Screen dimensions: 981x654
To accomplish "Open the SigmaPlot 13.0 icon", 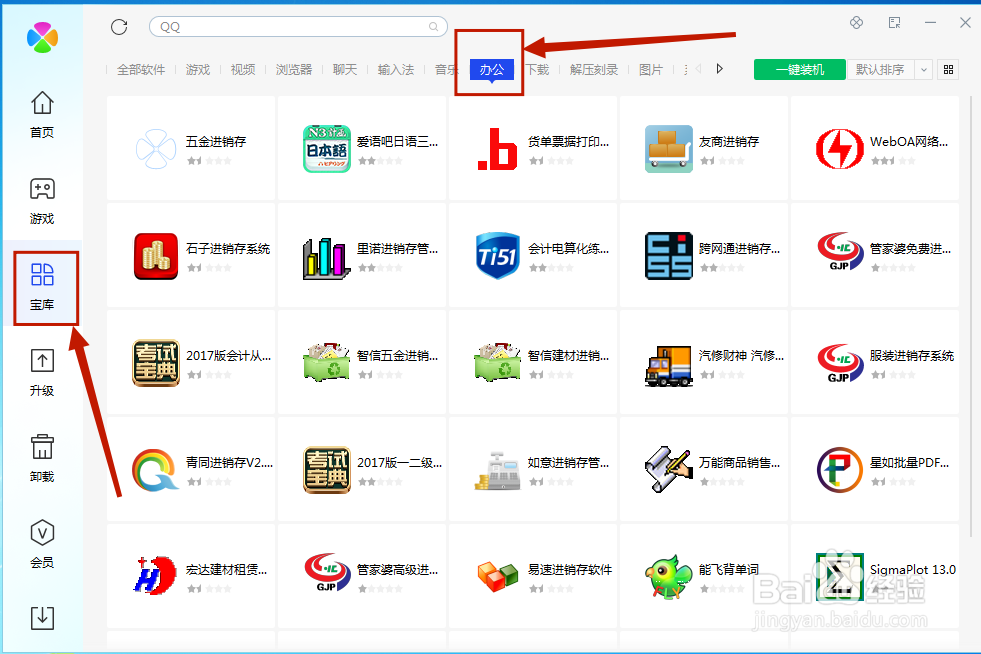I will [x=840, y=577].
